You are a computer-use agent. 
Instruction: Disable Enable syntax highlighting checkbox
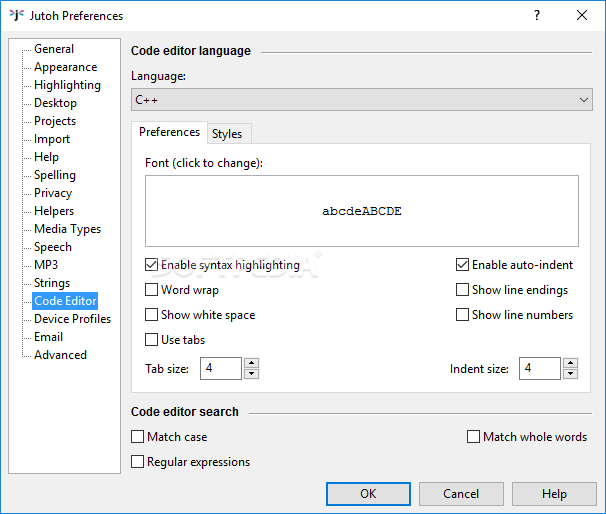pos(152,265)
